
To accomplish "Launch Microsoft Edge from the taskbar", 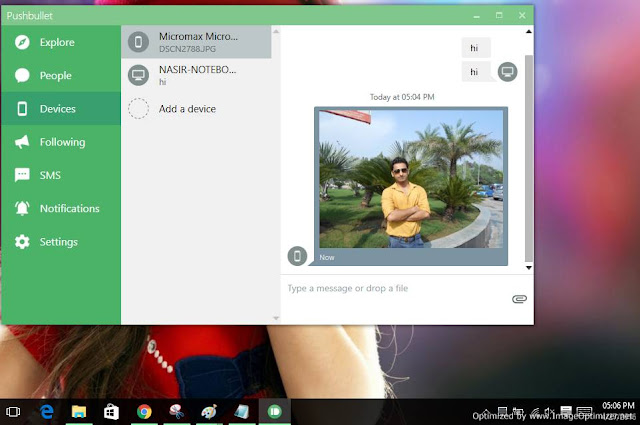I will 47,412.
